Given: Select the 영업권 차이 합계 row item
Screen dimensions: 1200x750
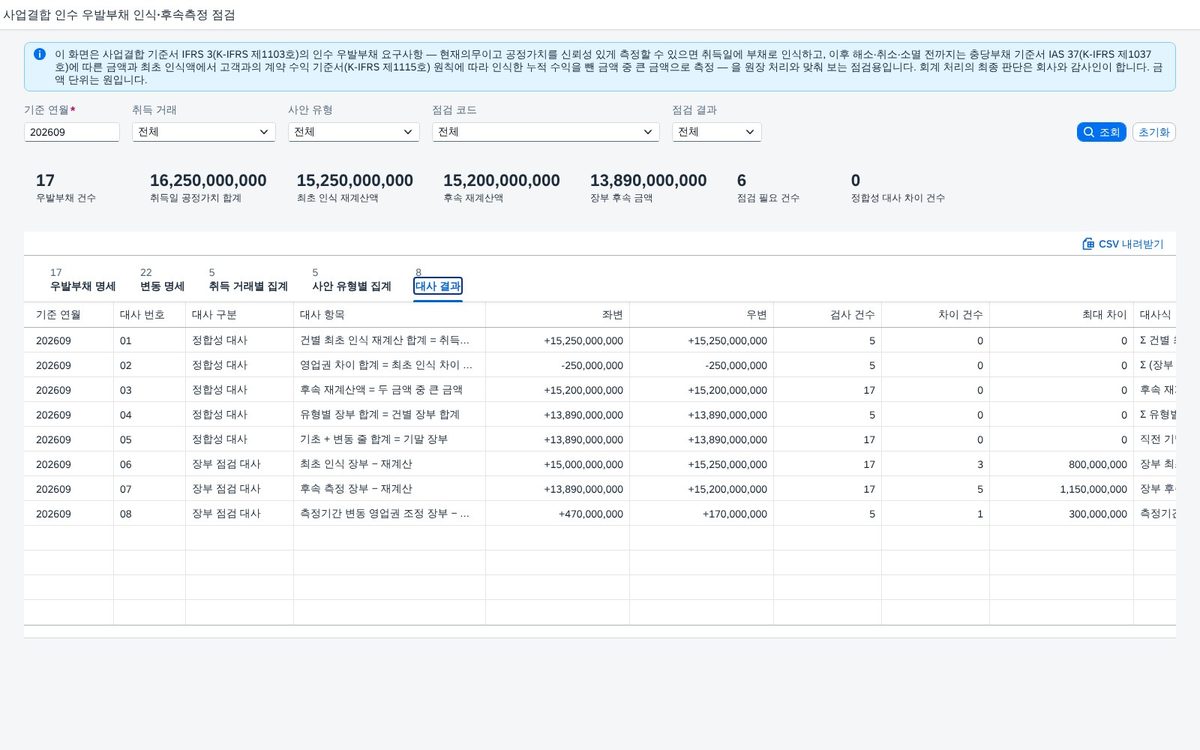Looking at the screenshot, I should click(x=390, y=365).
